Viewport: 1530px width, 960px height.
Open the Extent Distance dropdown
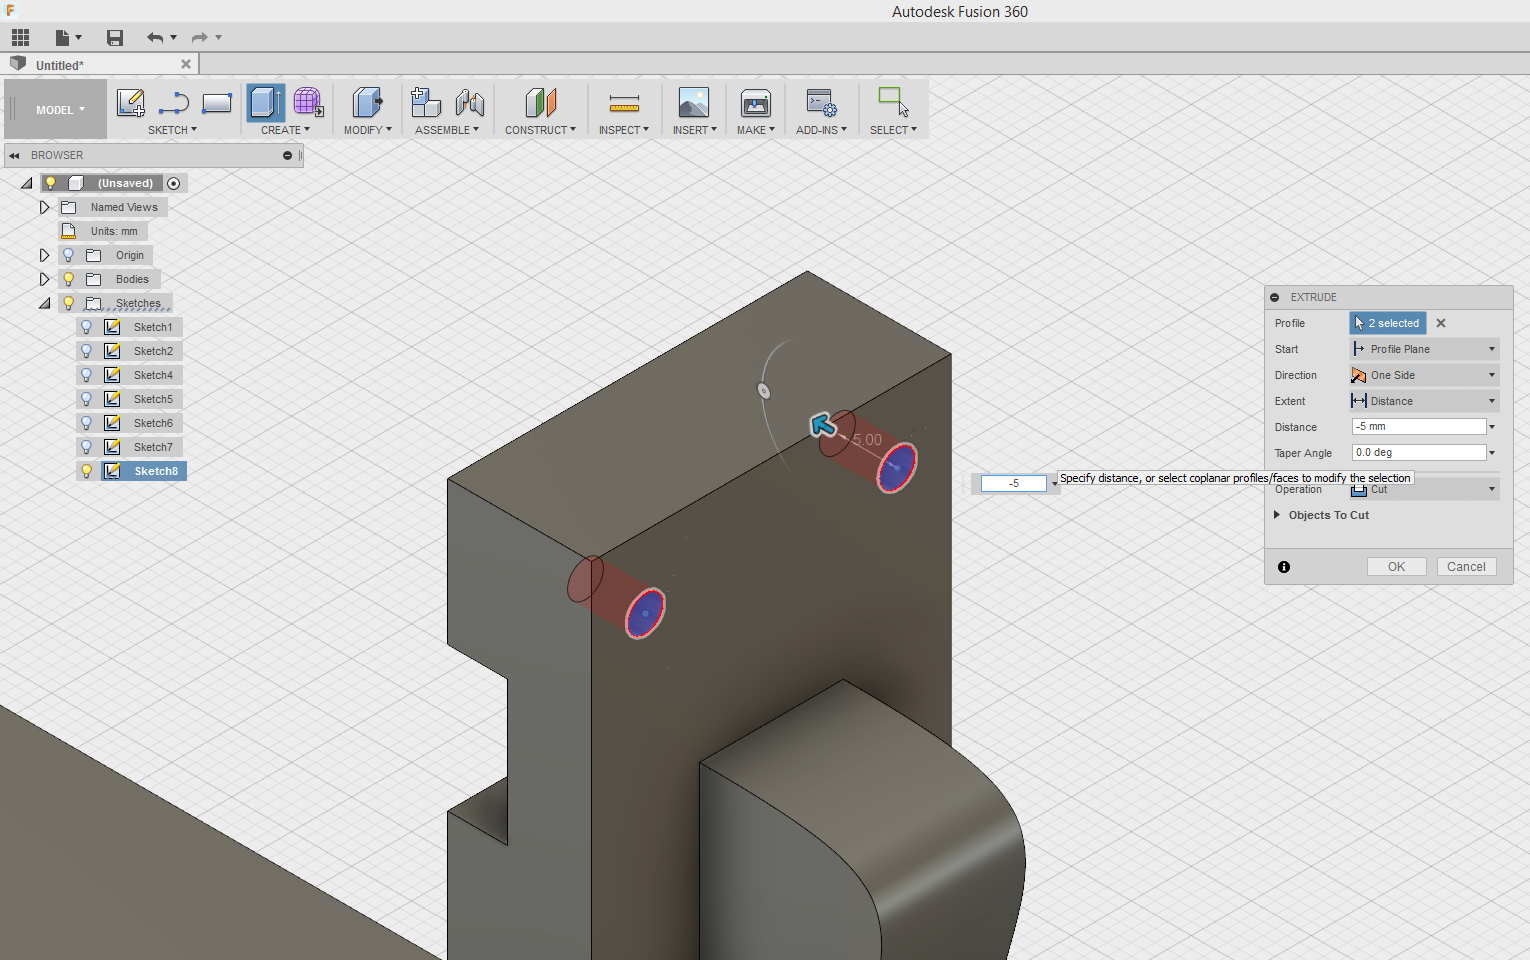[x=1424, y=401]
